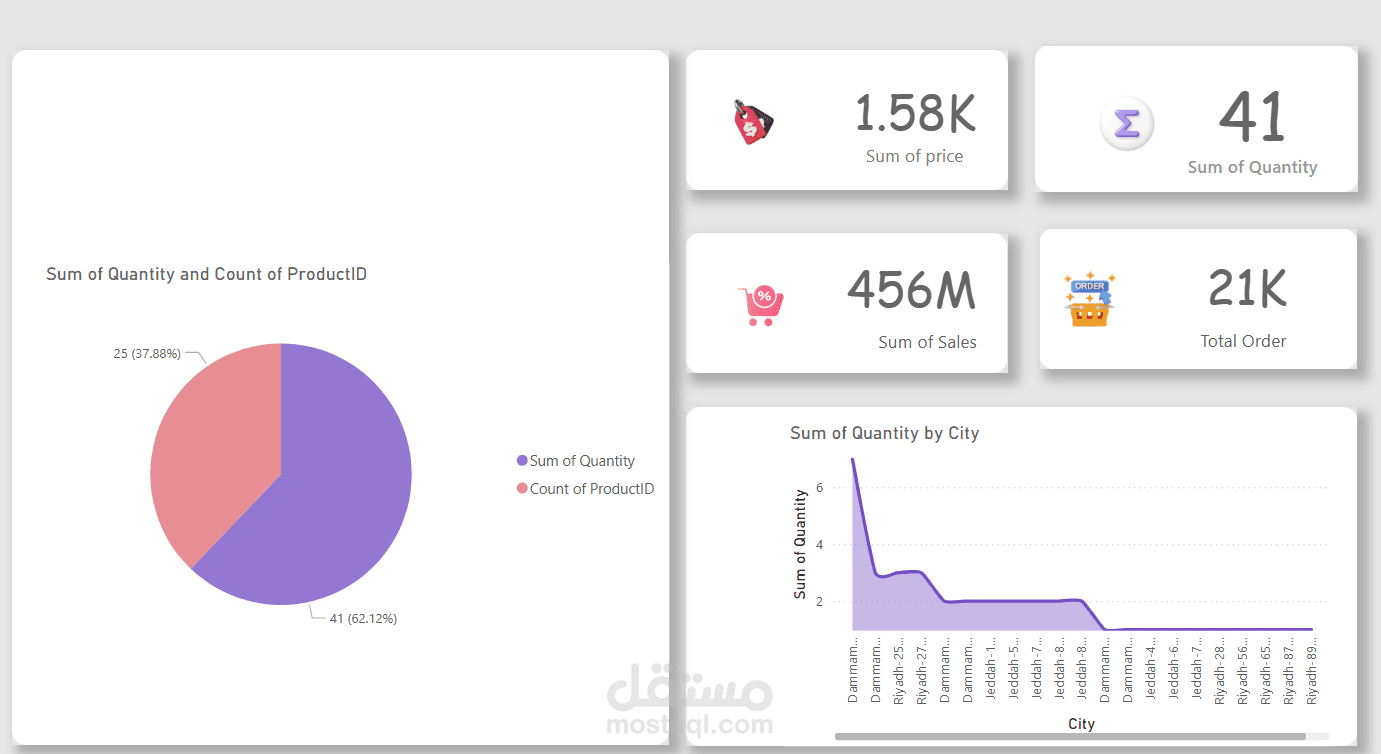Screen dimensions: 1381x754
Task: Click the Riyadh-25 x-axis label
Action: coord(899,673)
